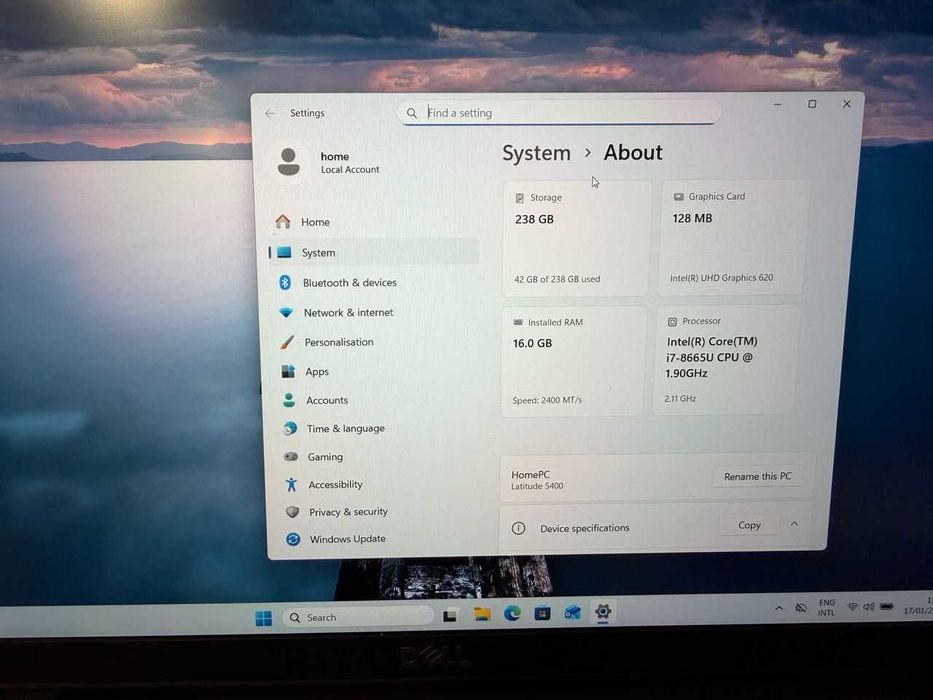
Task: Launch File Explorer from the taskbar
Action: pyautogui.click(x=482, y=614)
